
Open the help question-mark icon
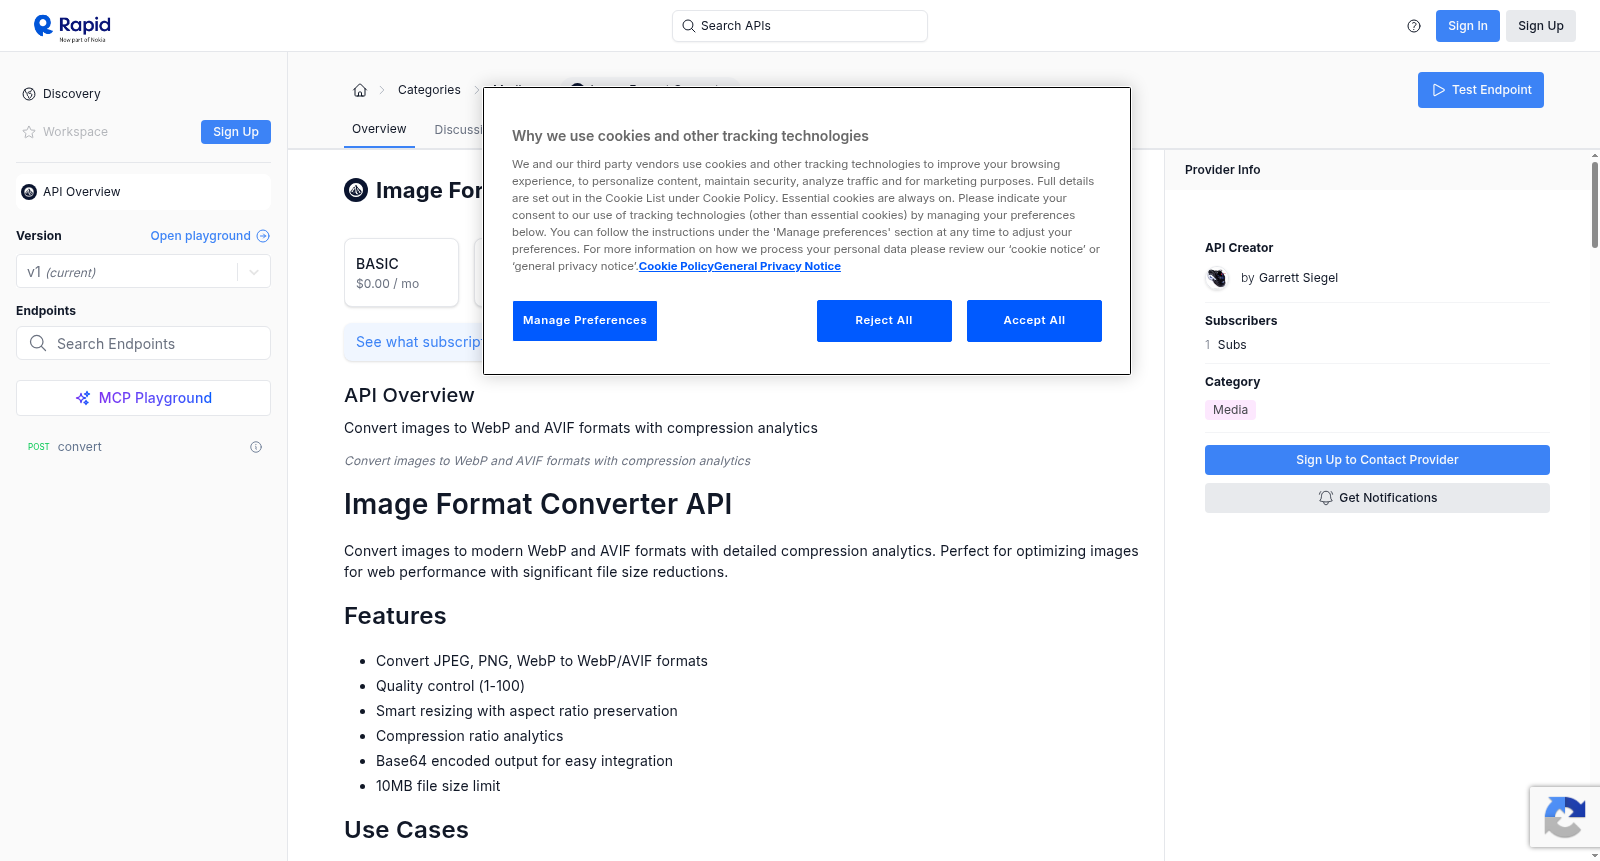[1414, 26]
